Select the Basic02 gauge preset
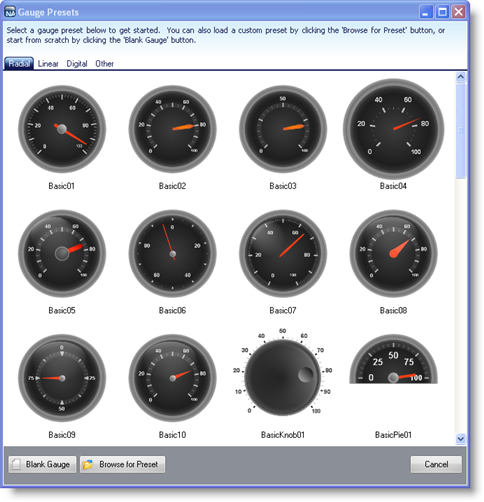The height and width of the screenshot is (502, 484). (x=172, y=129)
